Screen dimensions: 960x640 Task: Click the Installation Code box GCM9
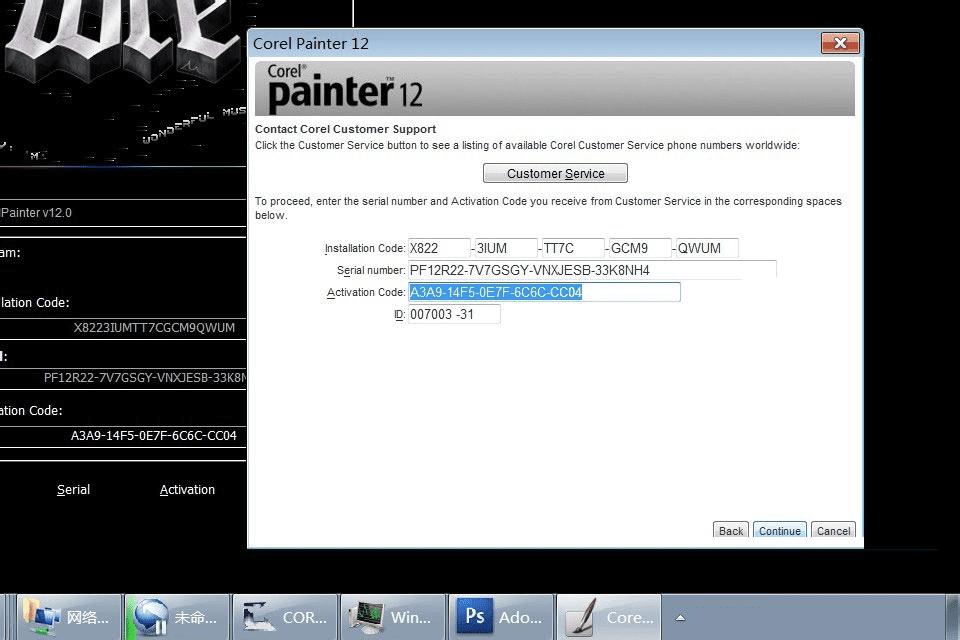[640, 248]
